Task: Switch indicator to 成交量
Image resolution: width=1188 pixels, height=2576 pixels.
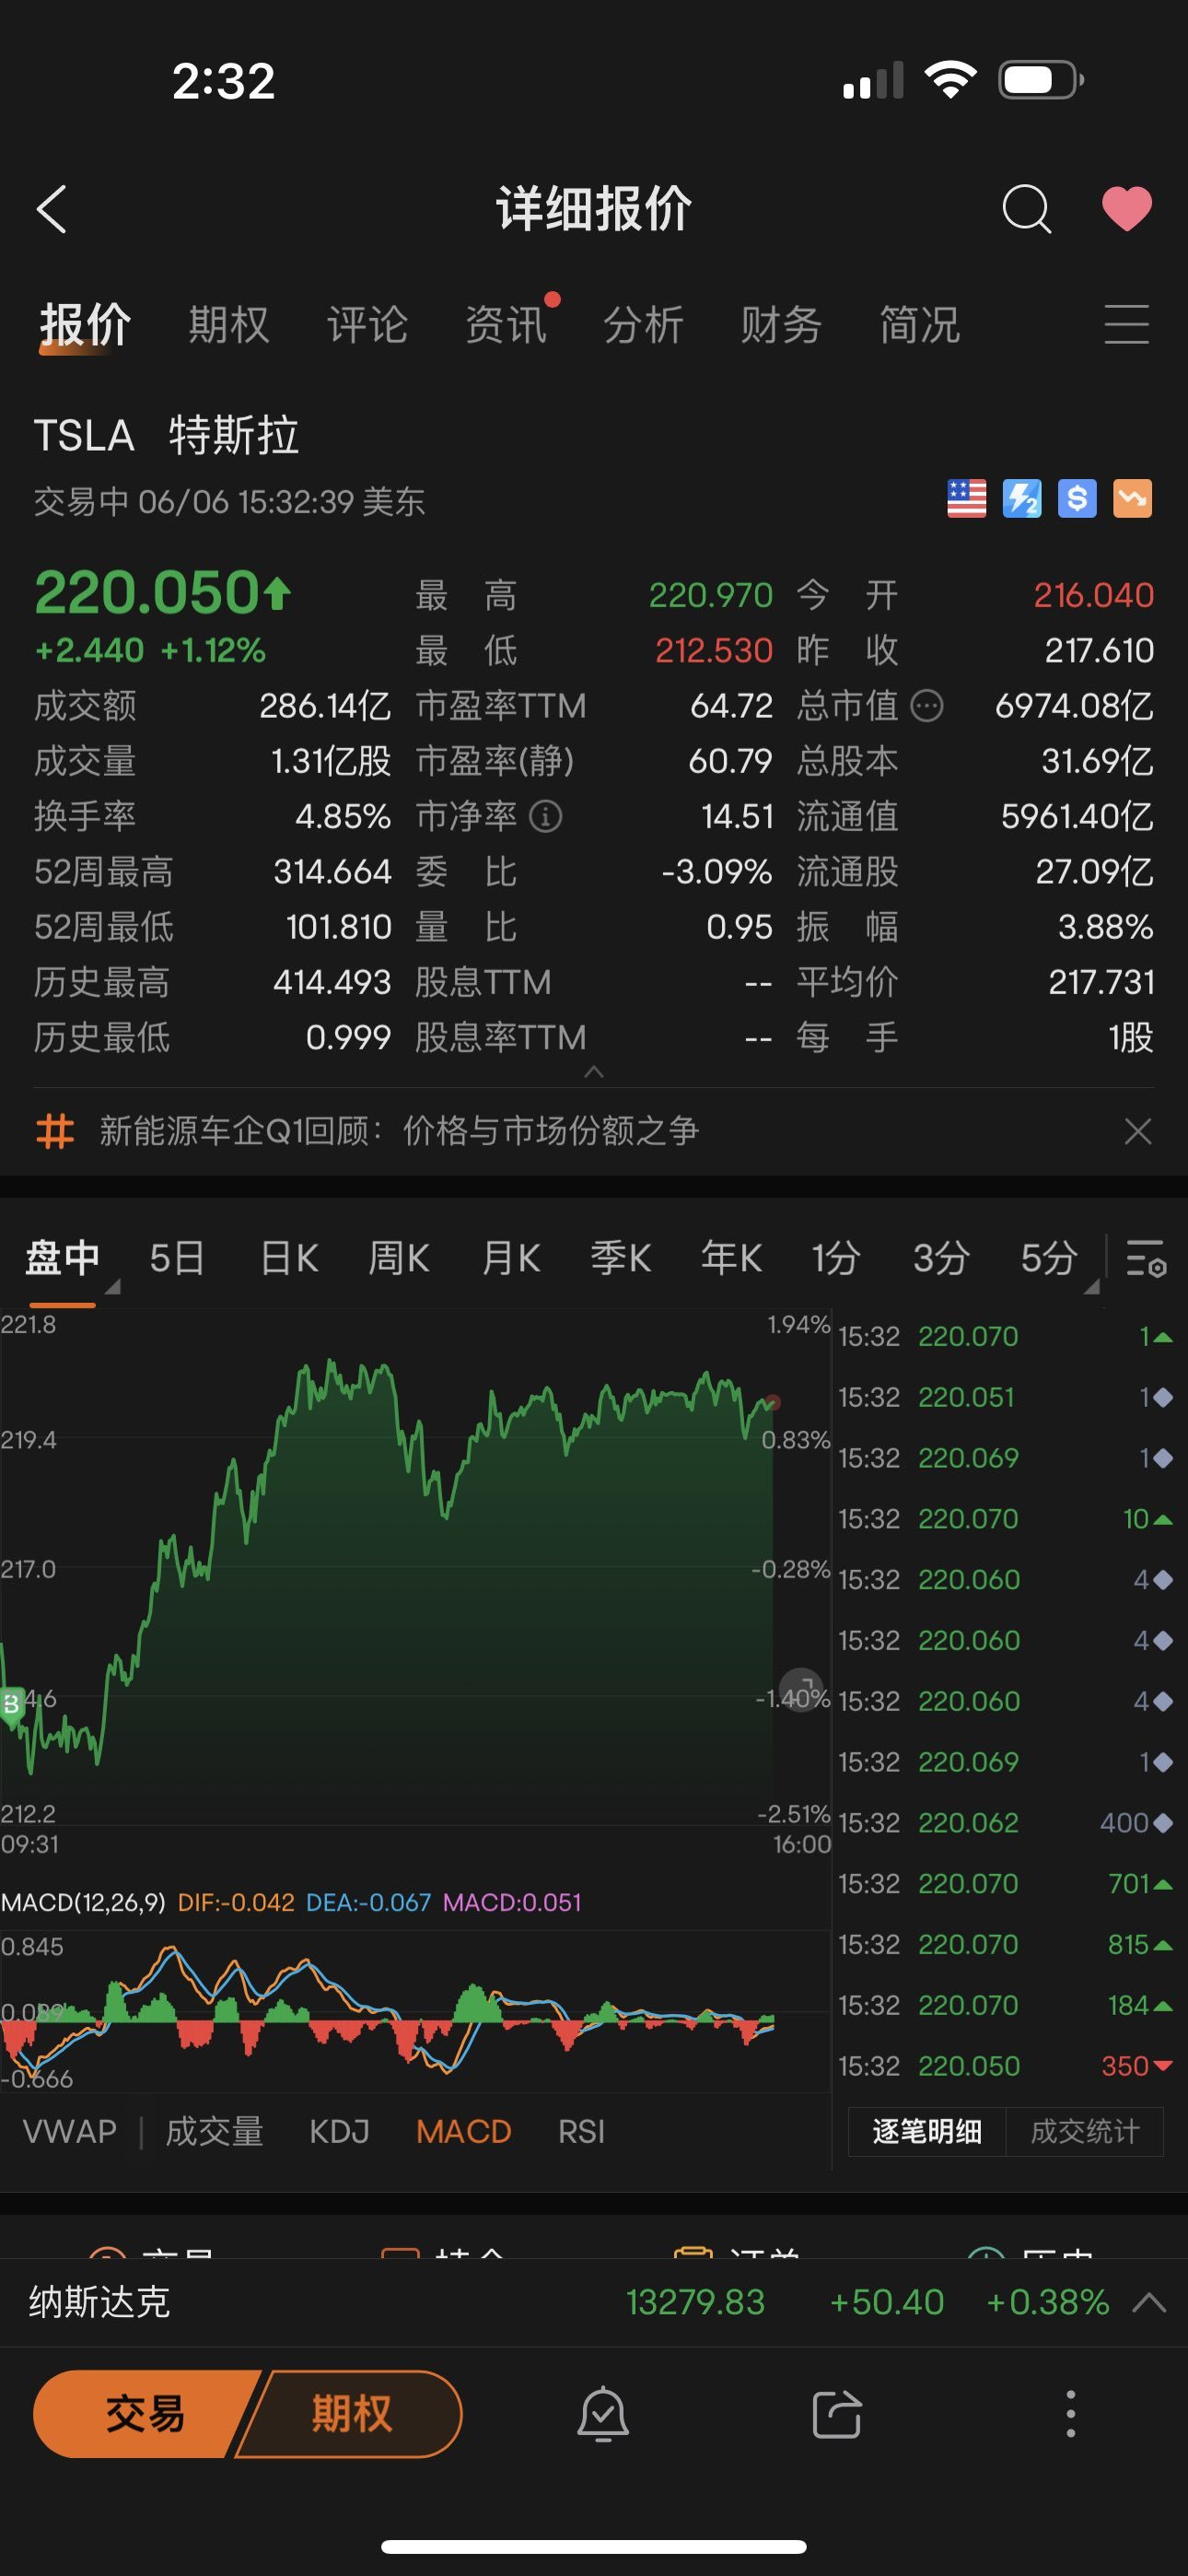Action: (214, 2132)
